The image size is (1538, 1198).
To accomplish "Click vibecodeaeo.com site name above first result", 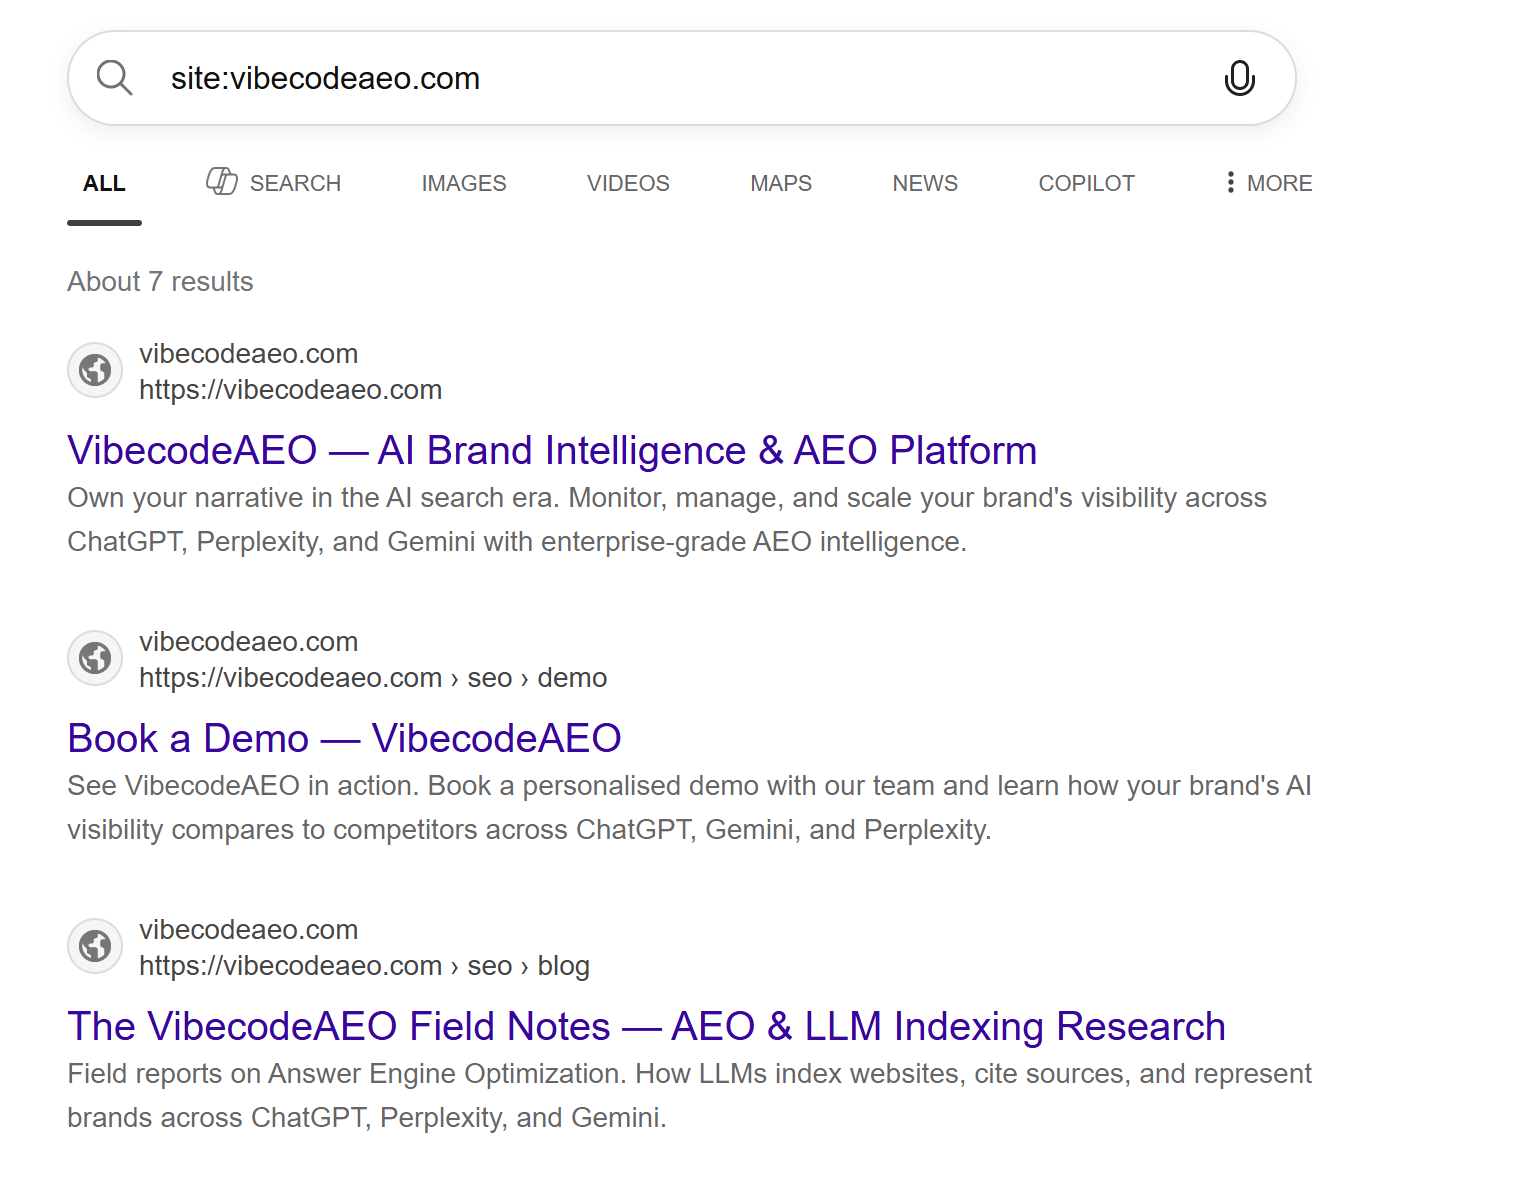I will [x=248, y=354].
